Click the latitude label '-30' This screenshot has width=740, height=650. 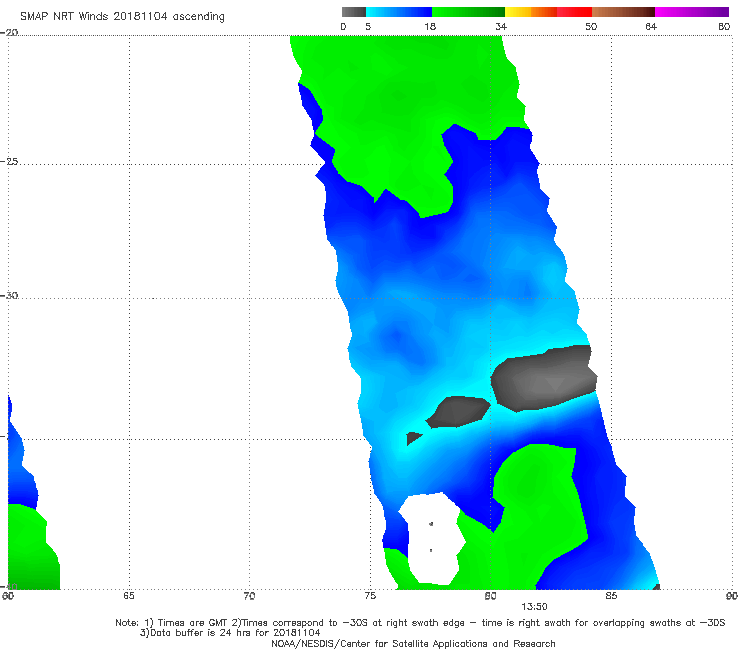coord(9,295)
